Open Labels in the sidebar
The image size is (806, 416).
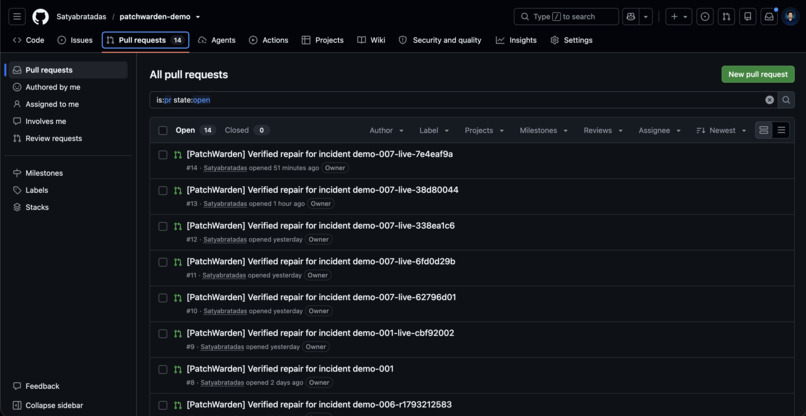(68, 190)
